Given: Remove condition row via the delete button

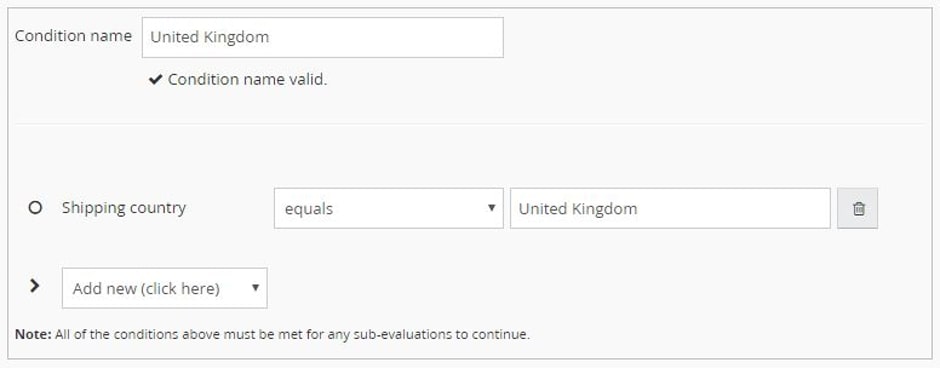Looking at the screenshot, I should pyautogui.click(x=858, y=209).
